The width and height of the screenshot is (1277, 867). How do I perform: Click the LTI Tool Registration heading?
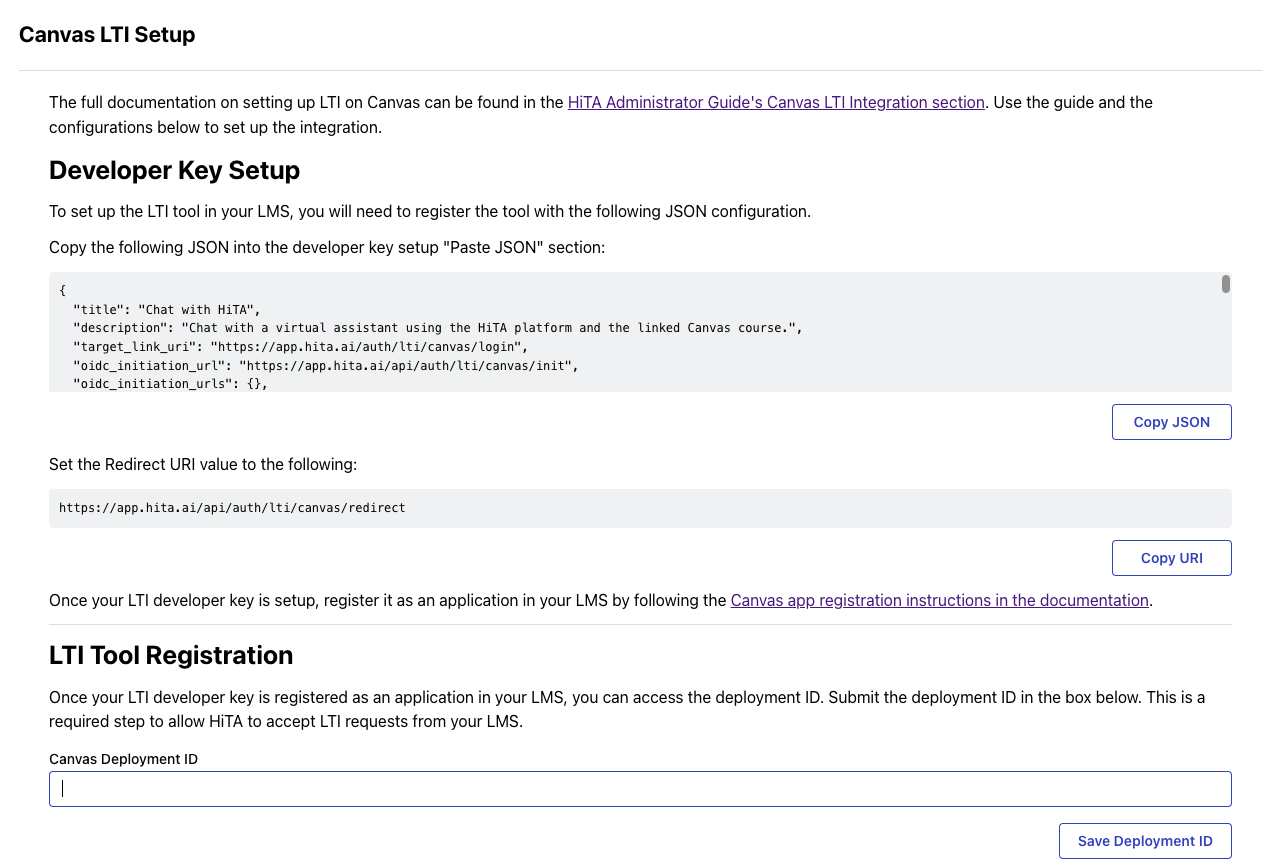pyautogui.click(x=171, y=655)
